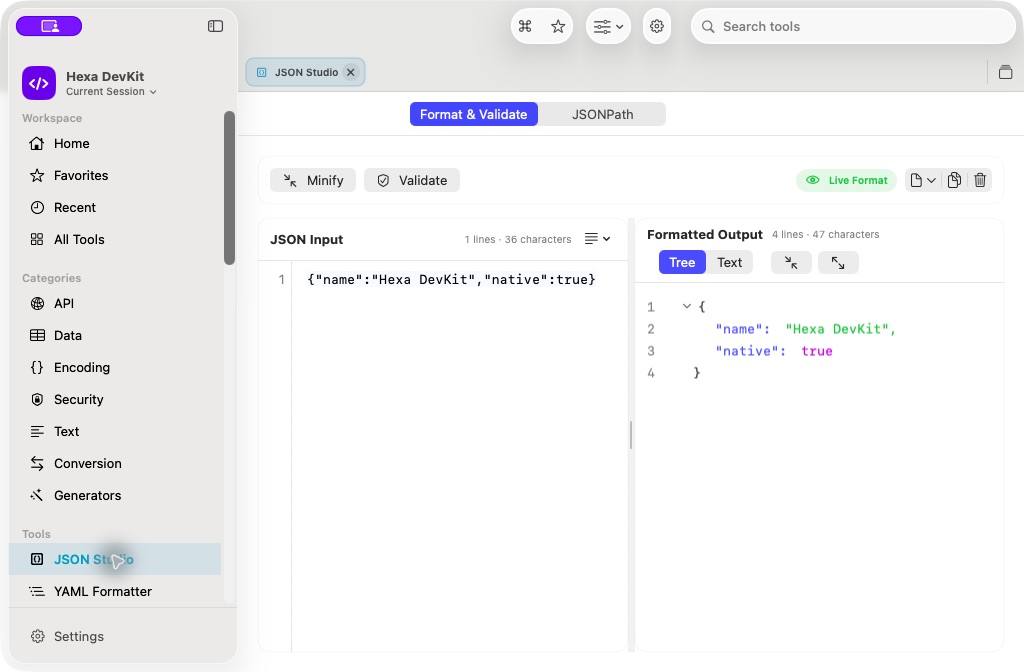
Task: Collapse the root object chevron
Action: [686, 306]
